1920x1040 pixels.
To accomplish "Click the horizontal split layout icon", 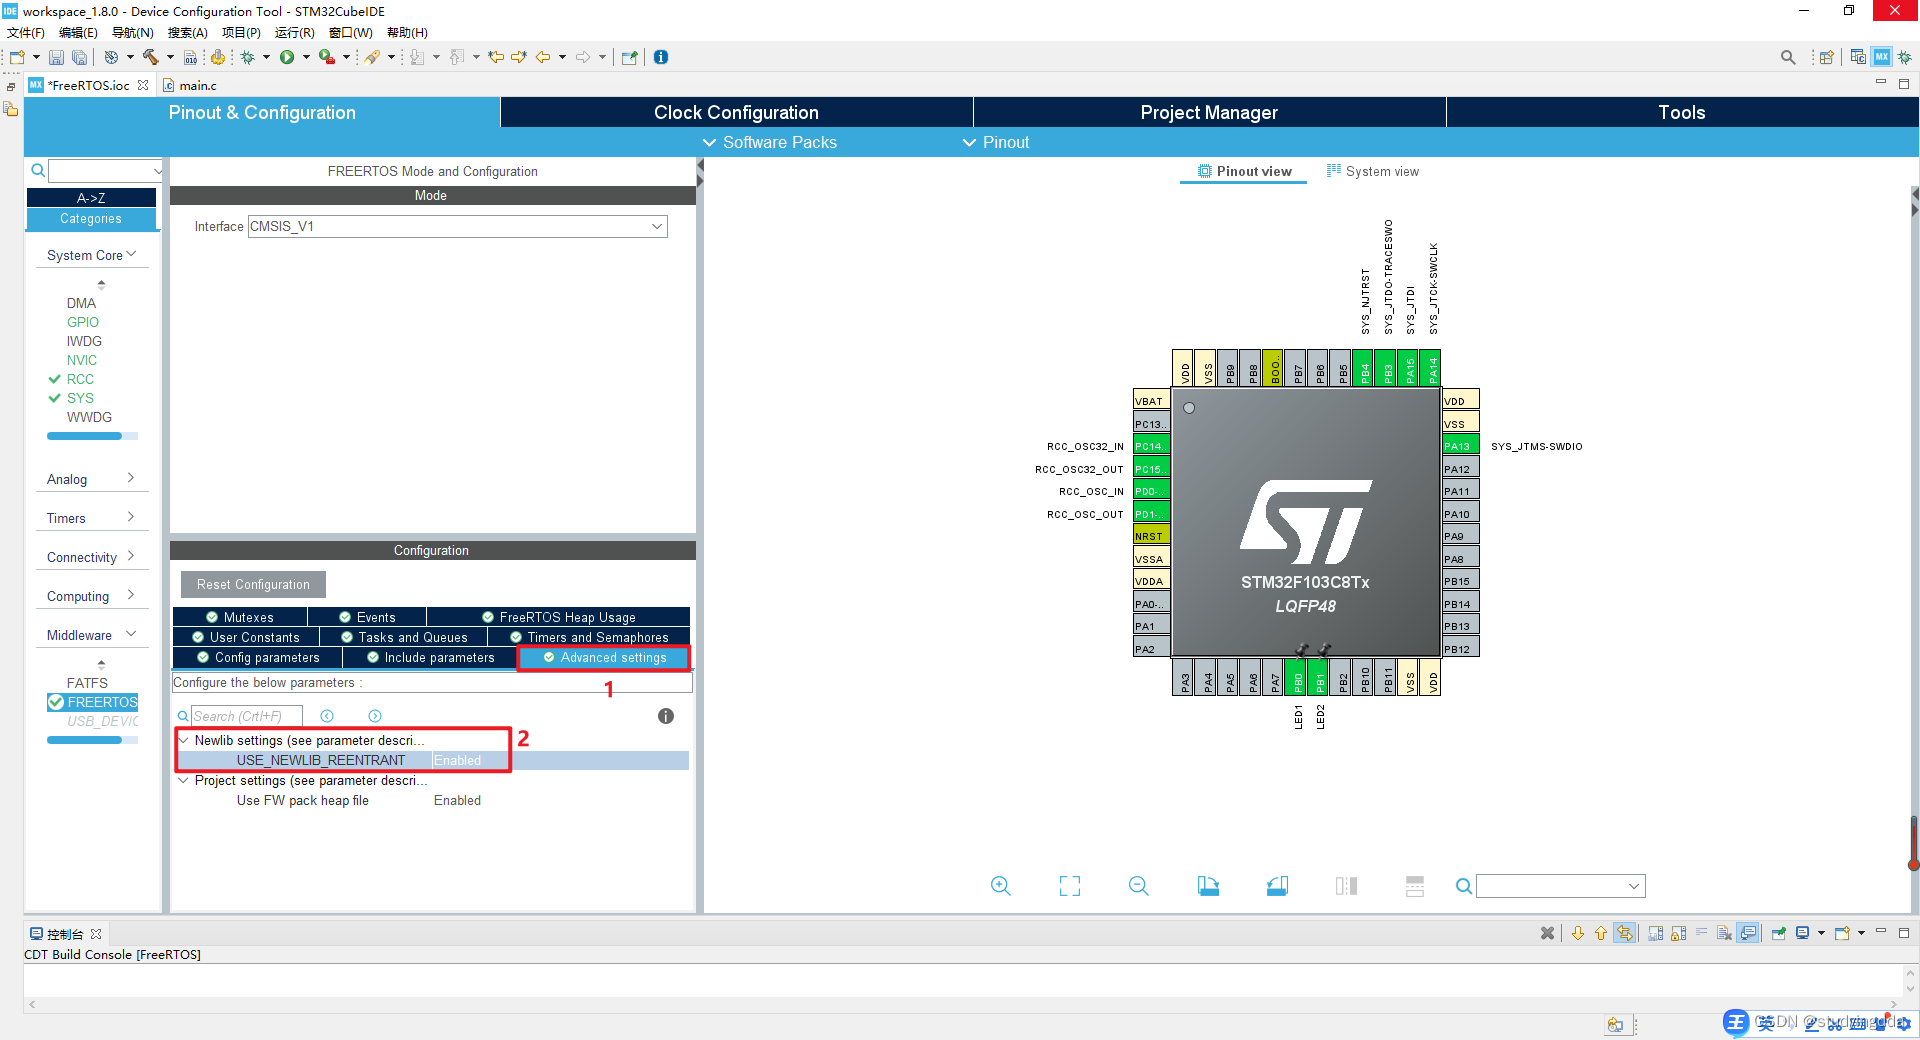I will point(1415,886).
